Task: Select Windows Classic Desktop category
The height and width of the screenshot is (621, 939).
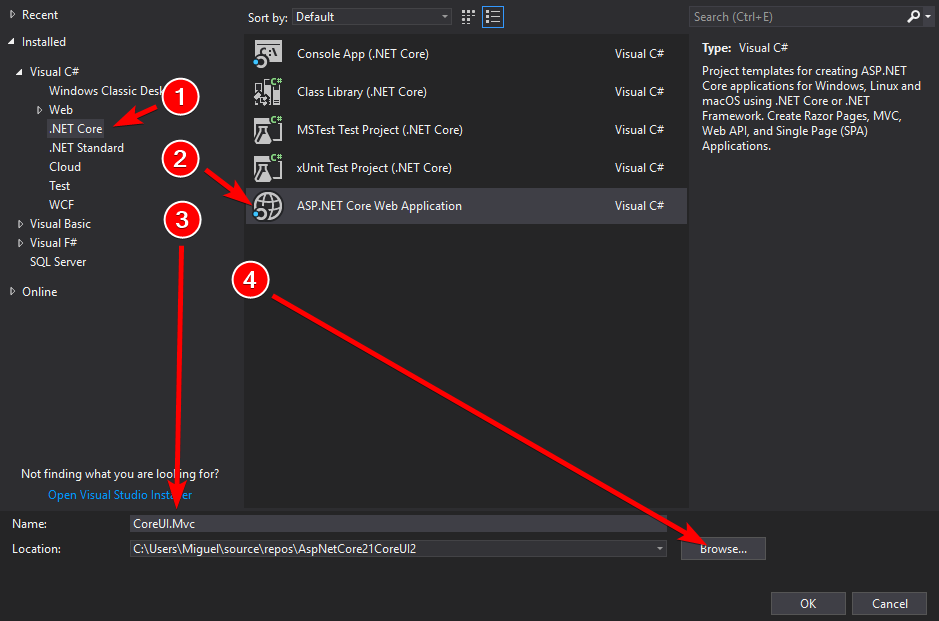Action: click(x=105, y=91)
